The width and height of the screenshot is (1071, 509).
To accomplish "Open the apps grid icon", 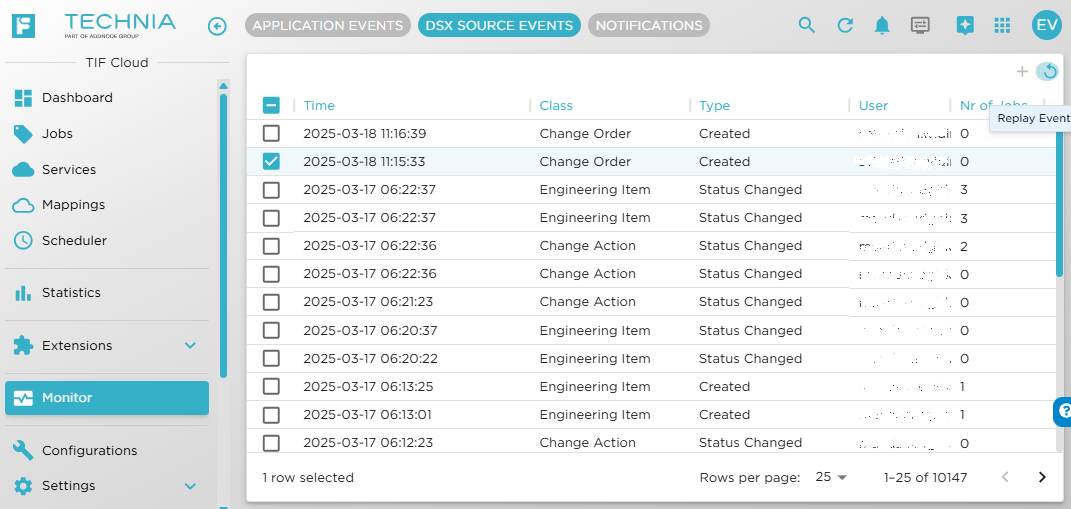I will (1002, 26).
